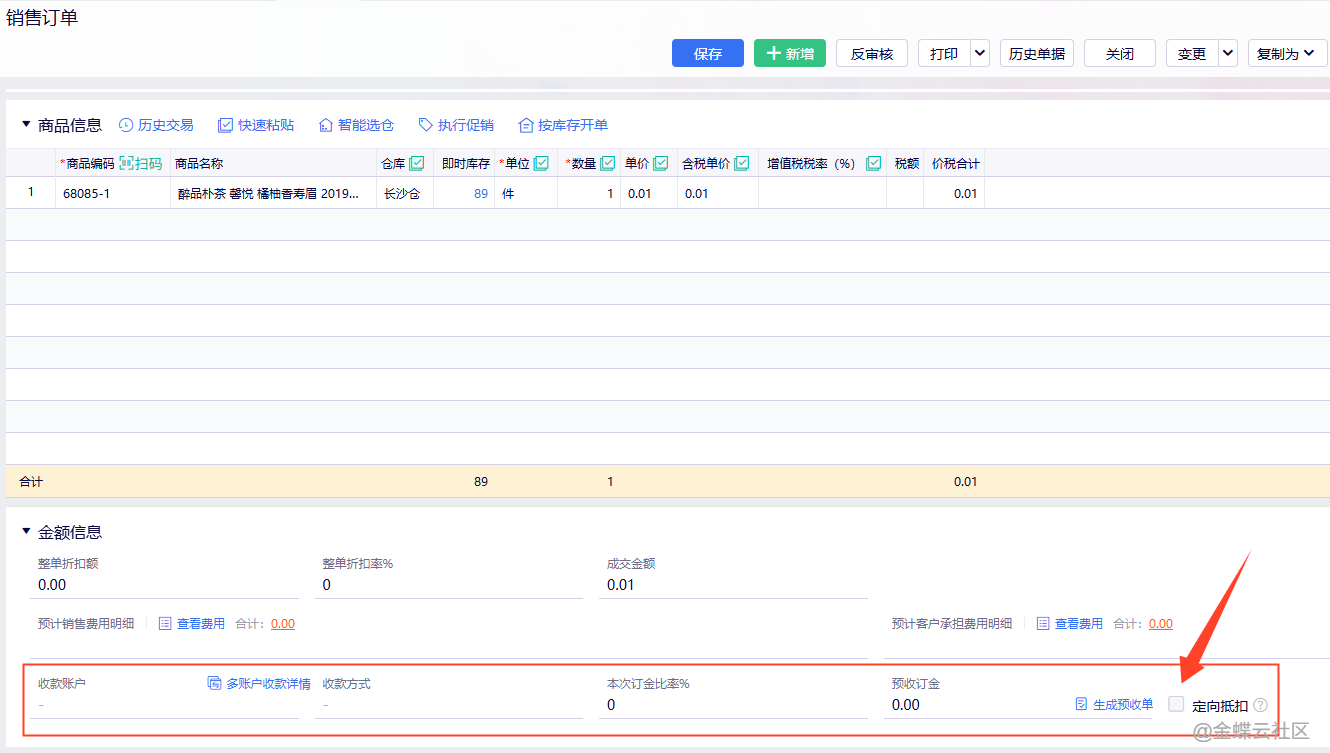1330x753 pixels.
Task: Click the 关闭 button
Action: 1120,54
